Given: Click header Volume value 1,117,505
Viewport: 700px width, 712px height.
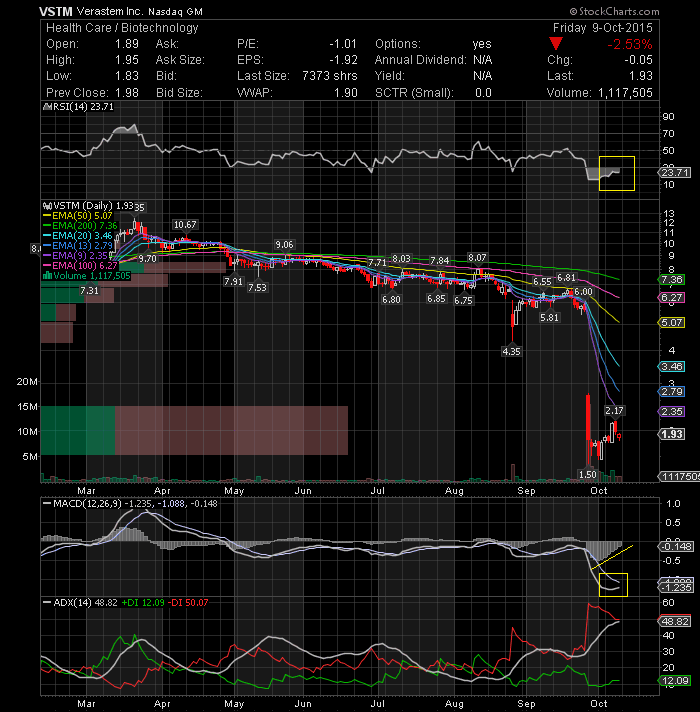Looking at the screenshot, I should pyautogui.click(x=625, y=93).
